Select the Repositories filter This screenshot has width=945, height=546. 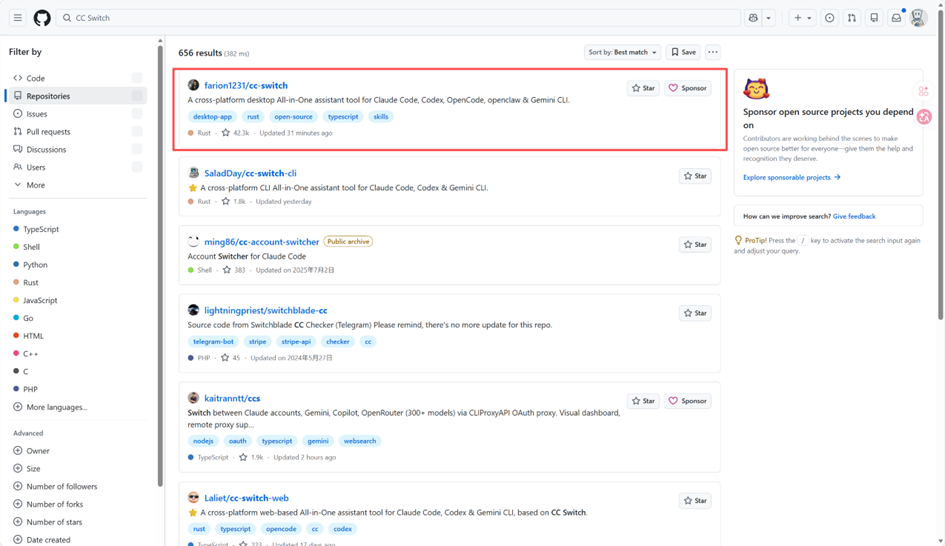pos(78,96)
